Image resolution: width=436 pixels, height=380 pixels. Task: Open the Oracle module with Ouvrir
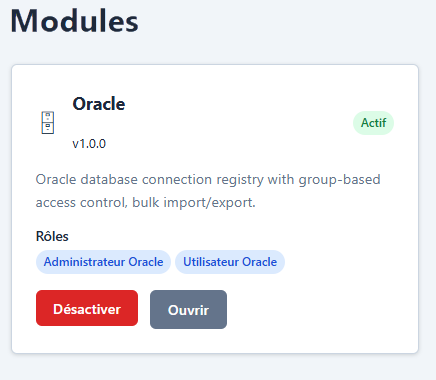188,309
